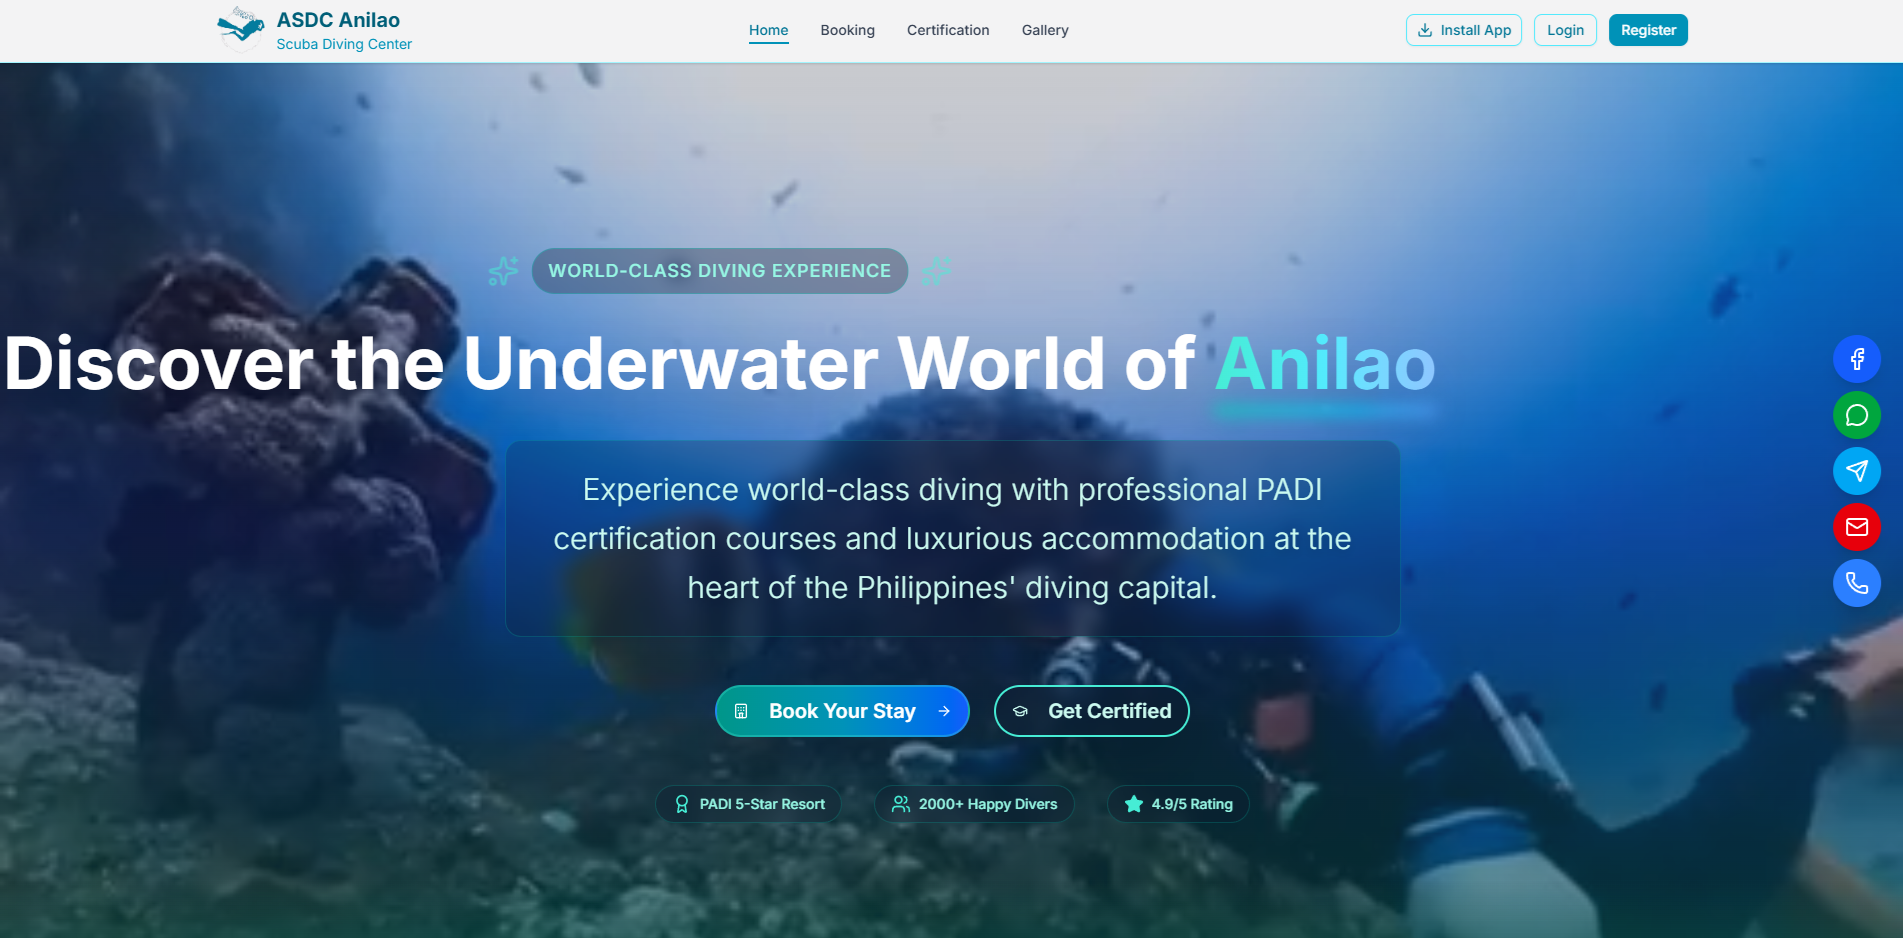Click the users icon beside Happy Divers

(x=901, y=804)
